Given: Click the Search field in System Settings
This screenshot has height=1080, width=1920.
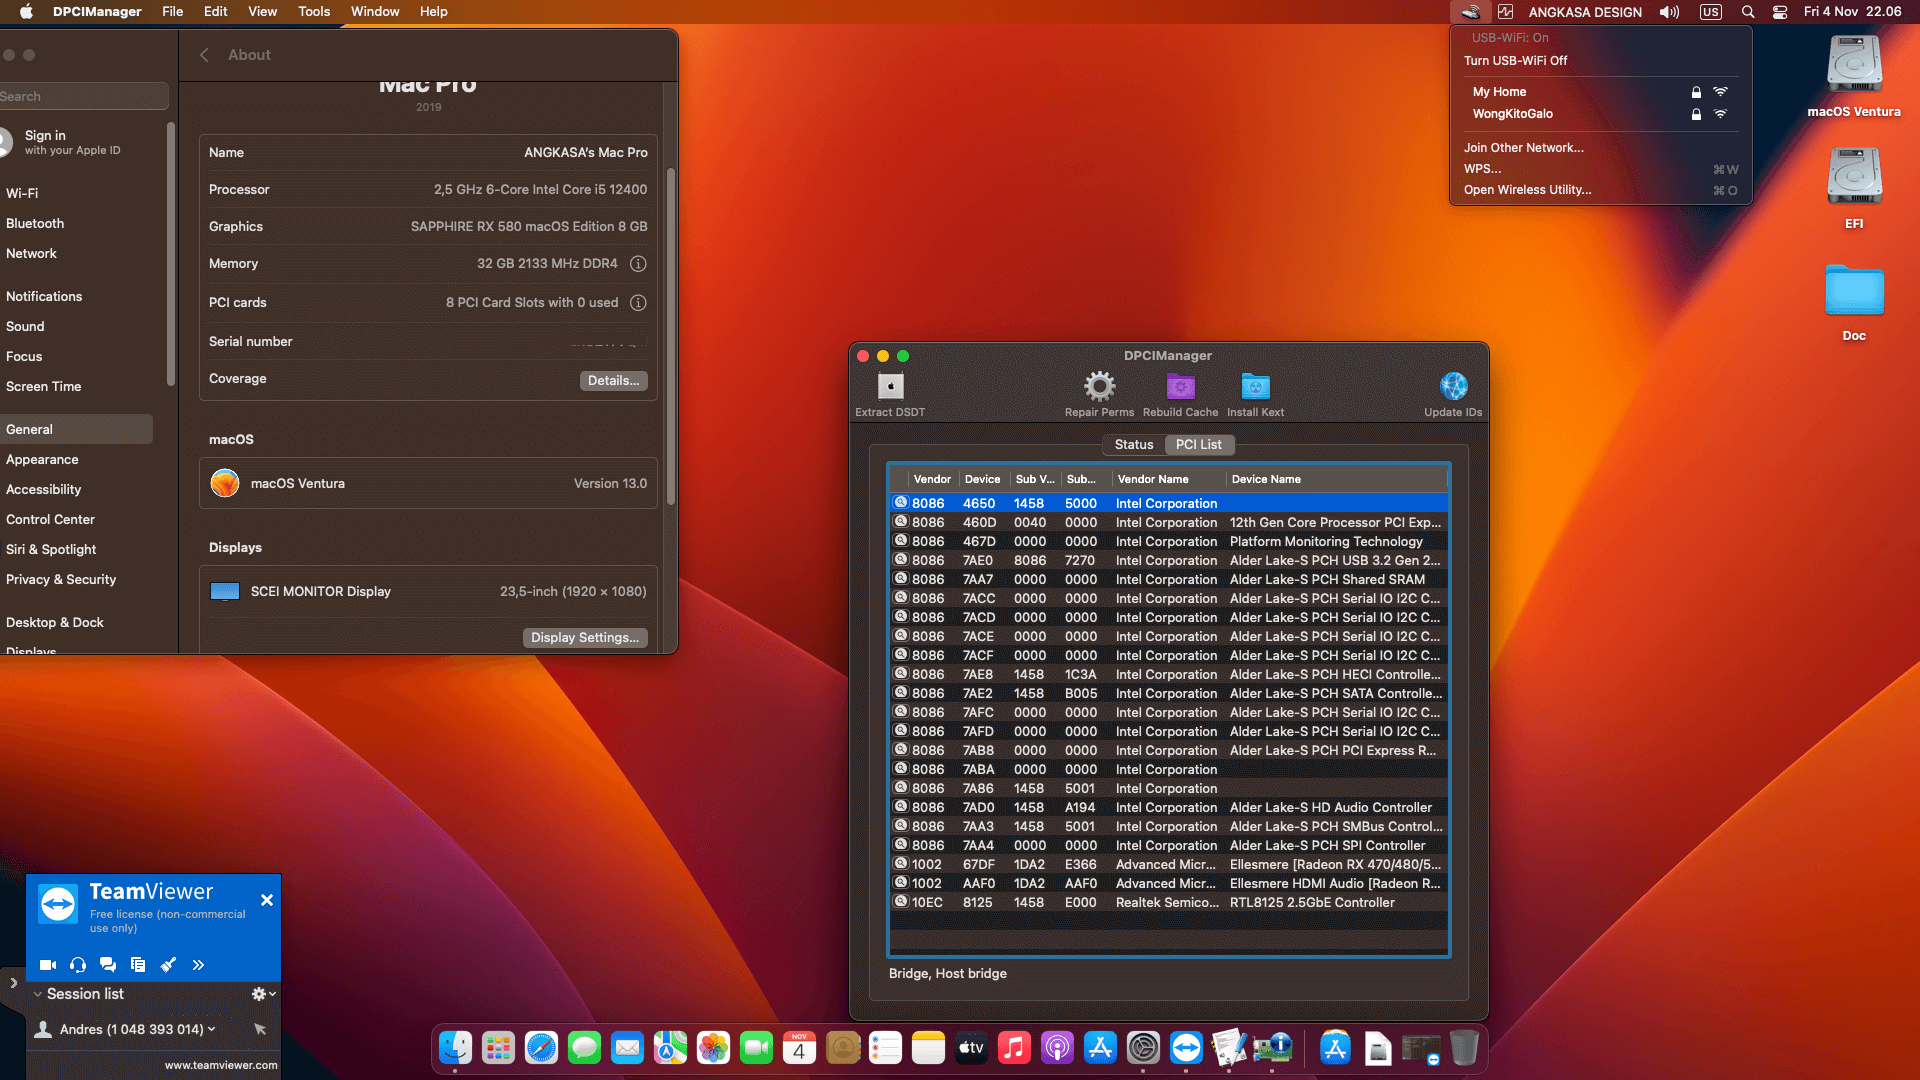Looking at the screenshot, I should 84,97.
